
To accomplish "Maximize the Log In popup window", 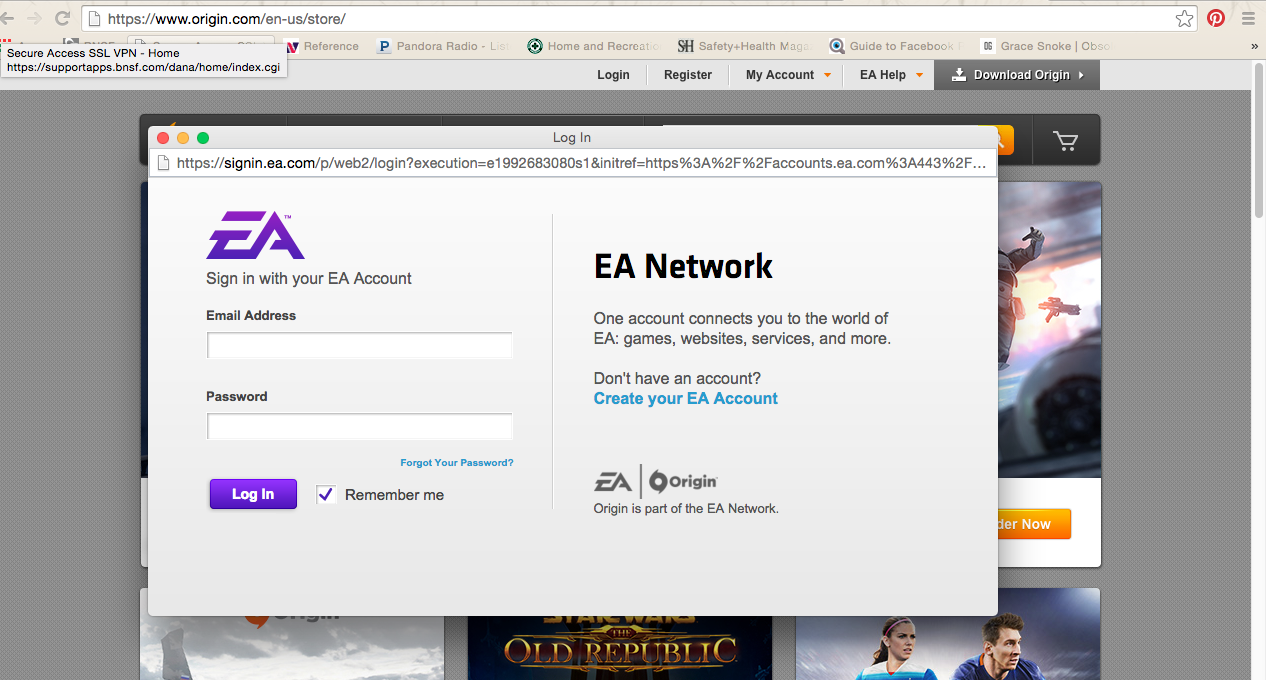I will tap(203, 138).
